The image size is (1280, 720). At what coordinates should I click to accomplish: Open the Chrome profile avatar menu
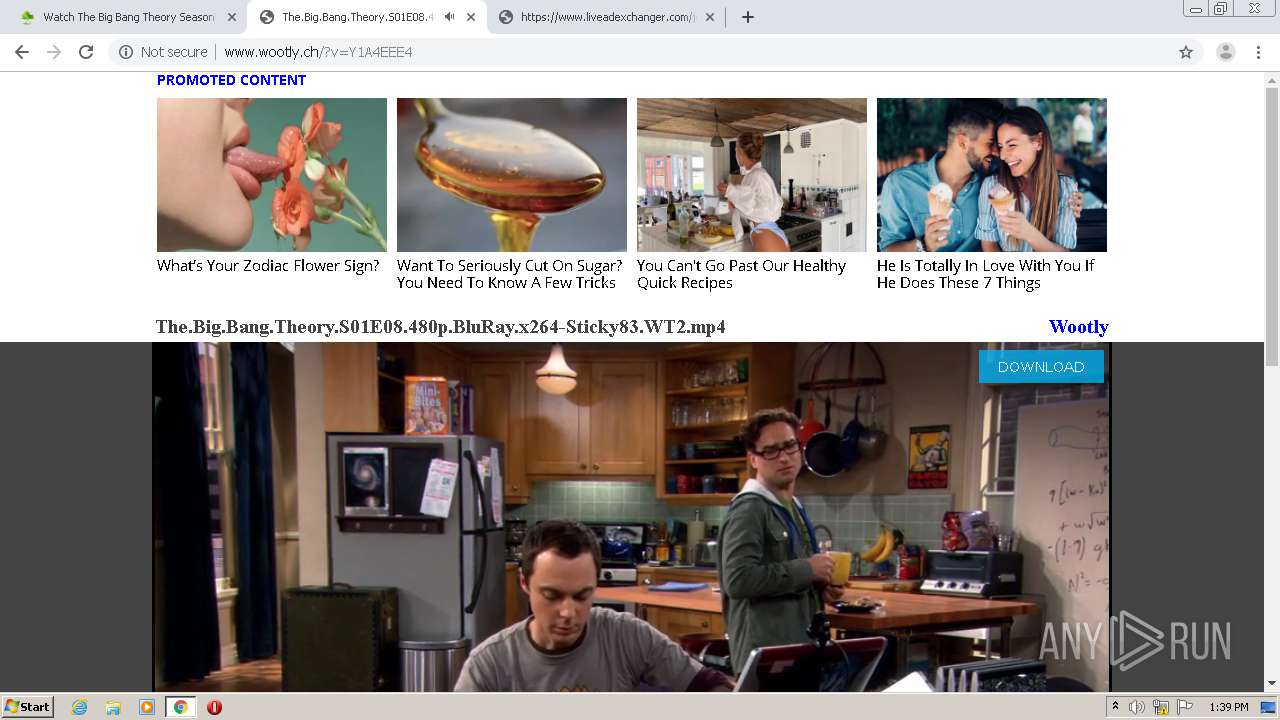[1226, 52]
